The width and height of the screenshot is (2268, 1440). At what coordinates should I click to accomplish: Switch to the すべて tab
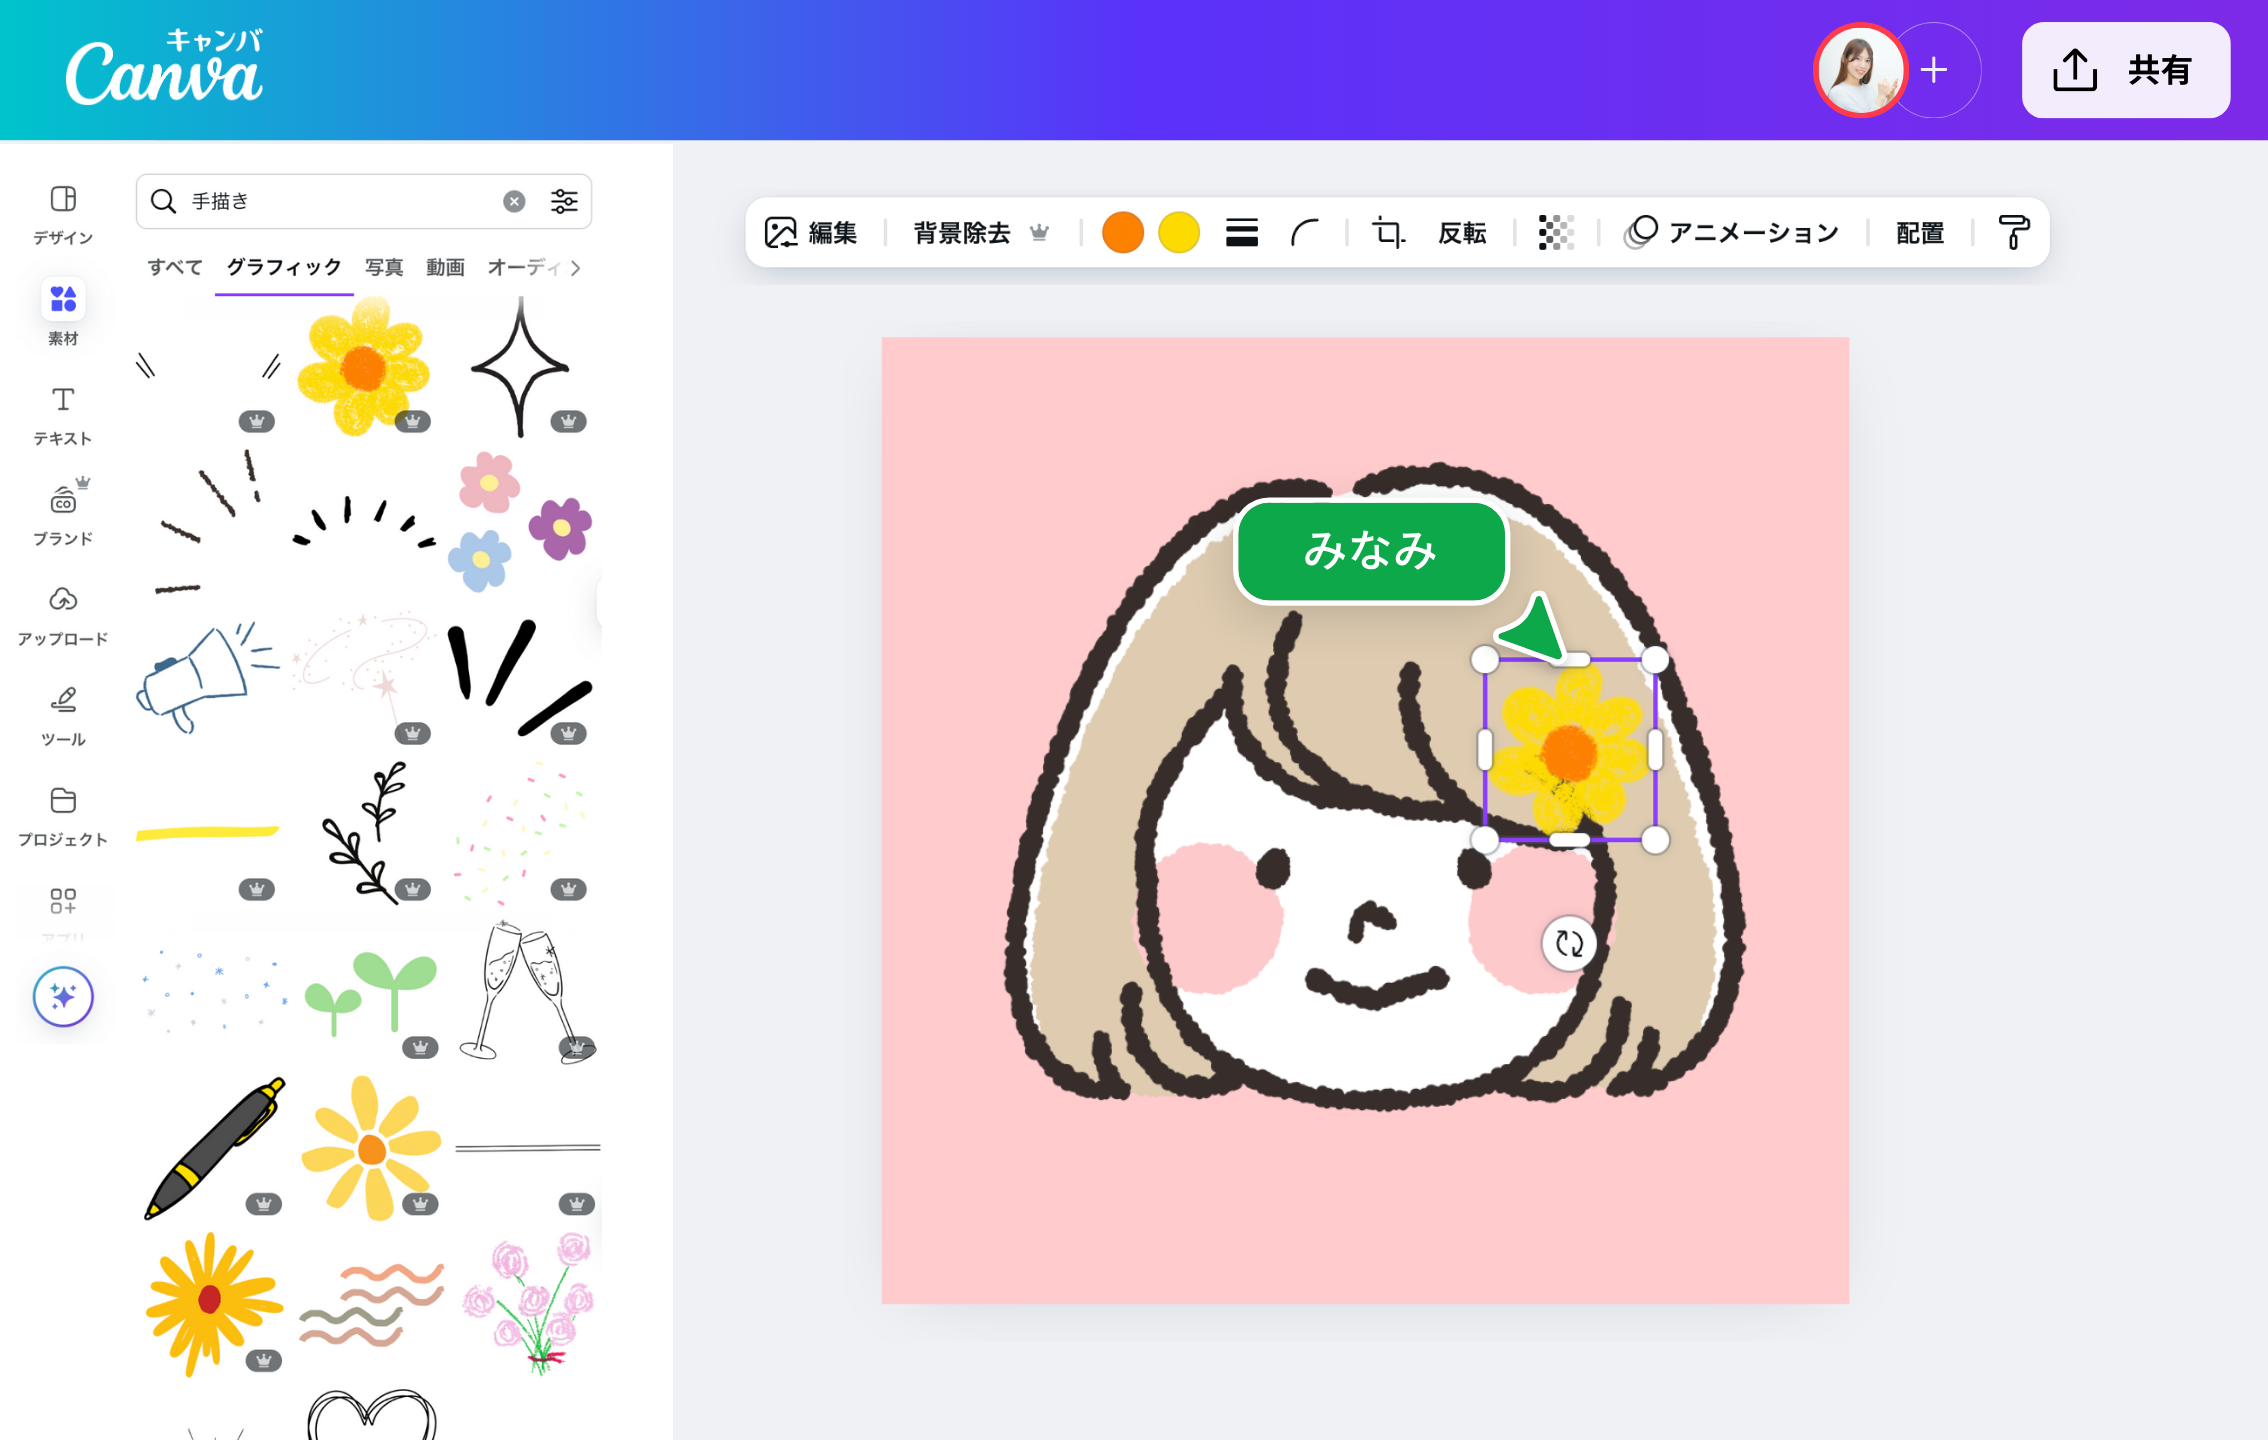175,267
